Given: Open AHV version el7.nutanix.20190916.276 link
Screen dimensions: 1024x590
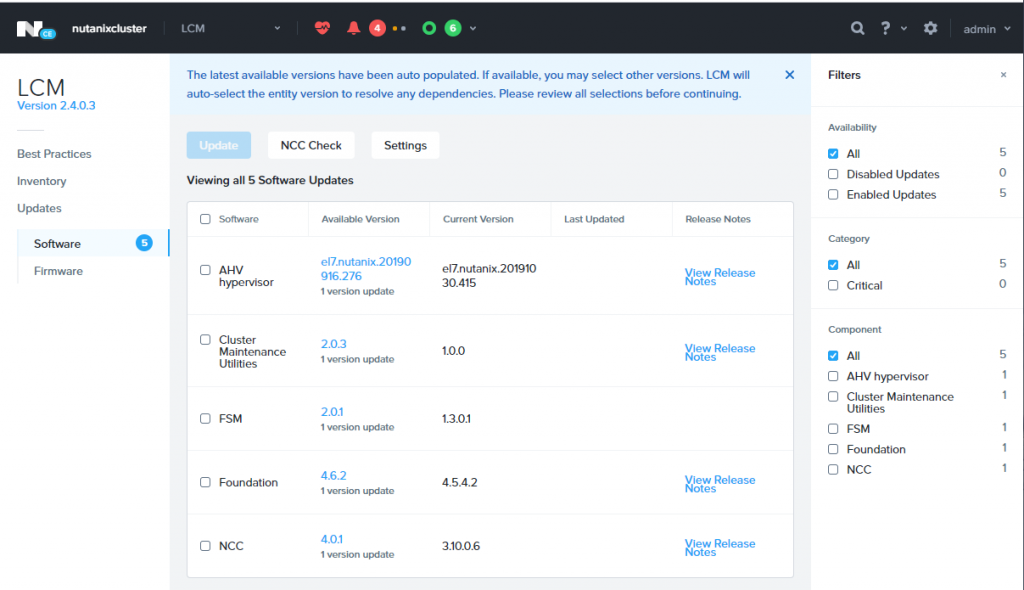Looking at the screenshot, I should click(366, 269).
